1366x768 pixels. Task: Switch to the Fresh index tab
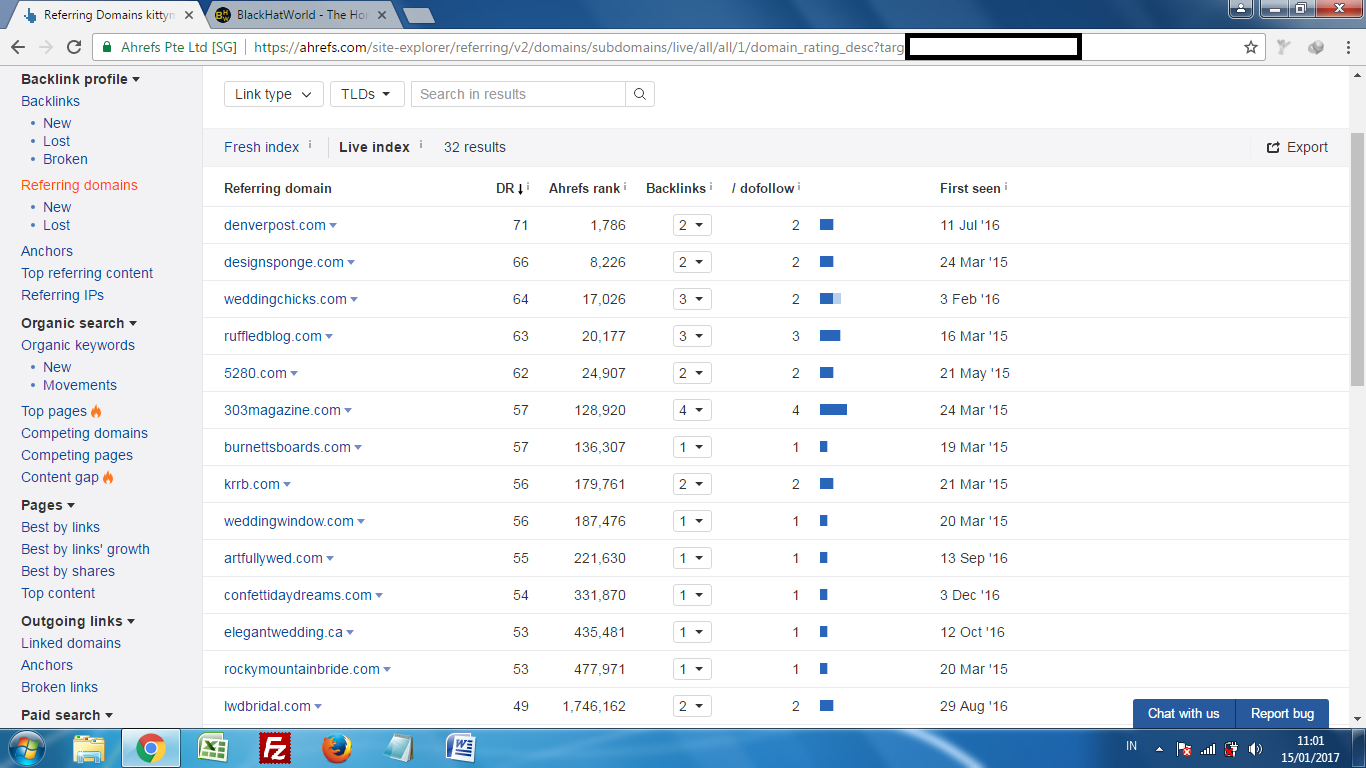pyautogui.click(x=261, y=147)
